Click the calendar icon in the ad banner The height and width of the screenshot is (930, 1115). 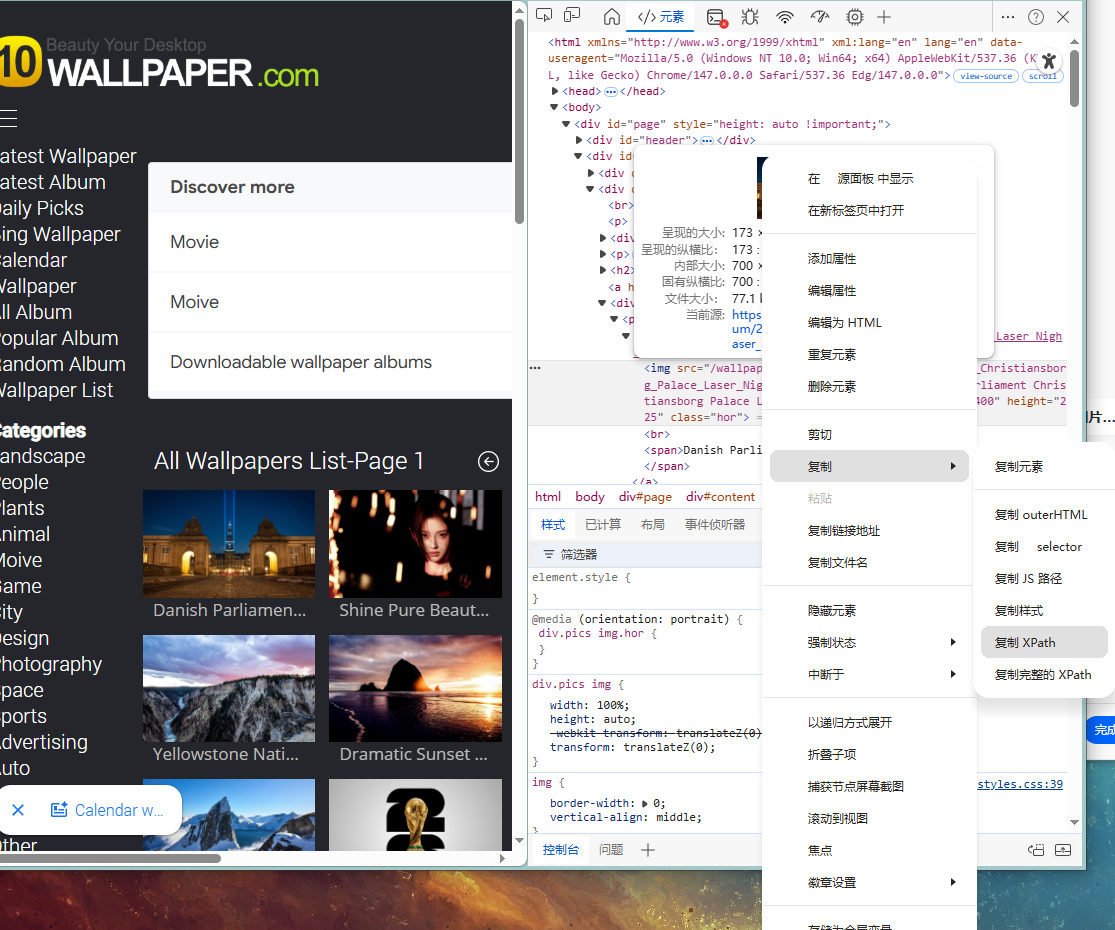pyautogui.click(x=59, y=810)
